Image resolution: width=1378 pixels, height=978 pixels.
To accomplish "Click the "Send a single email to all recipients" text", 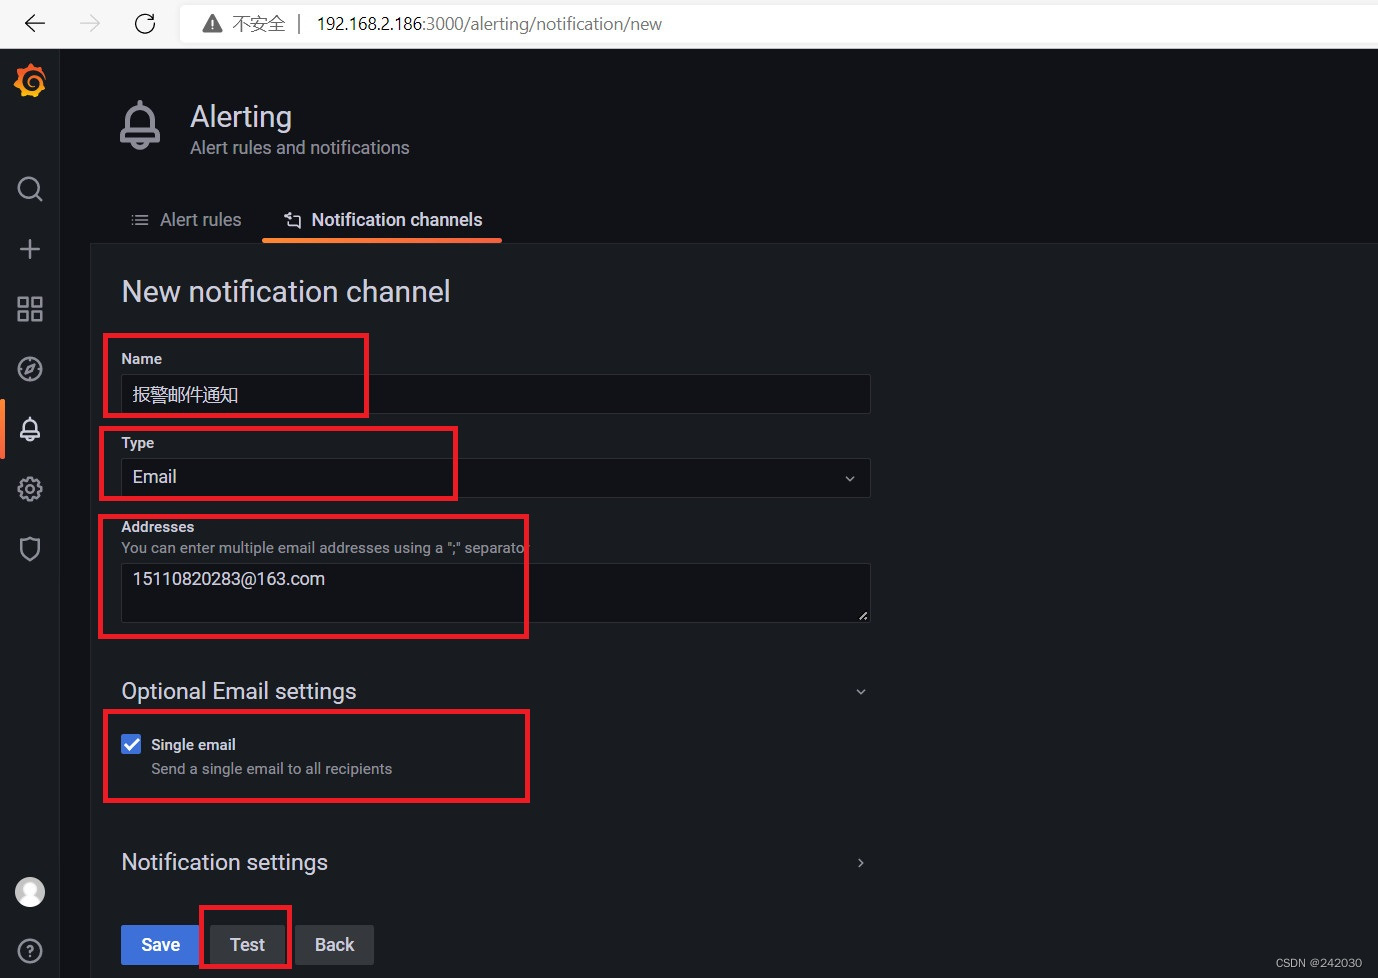I will [271, 769].
